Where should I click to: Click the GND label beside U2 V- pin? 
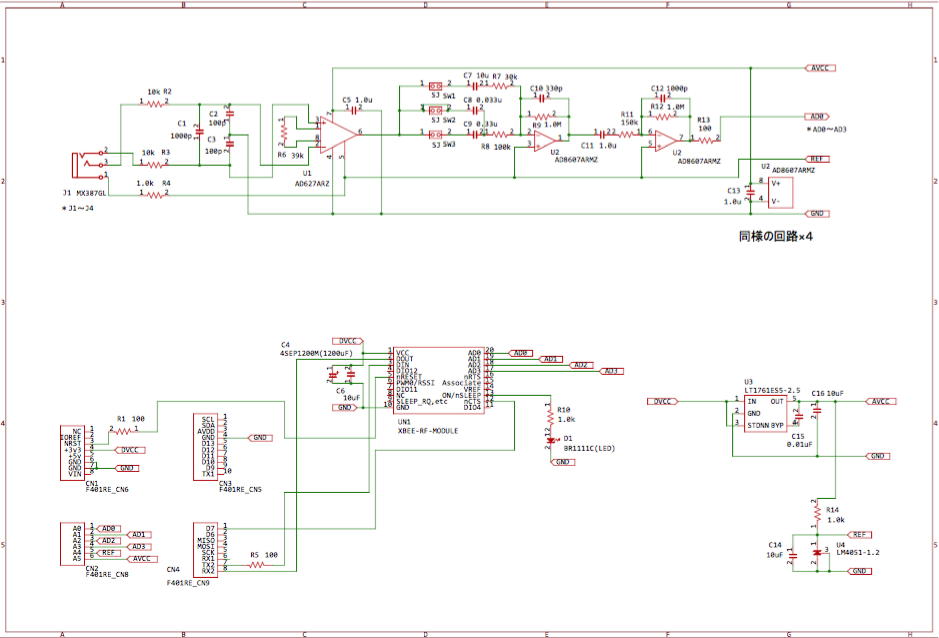click(817, 213)
